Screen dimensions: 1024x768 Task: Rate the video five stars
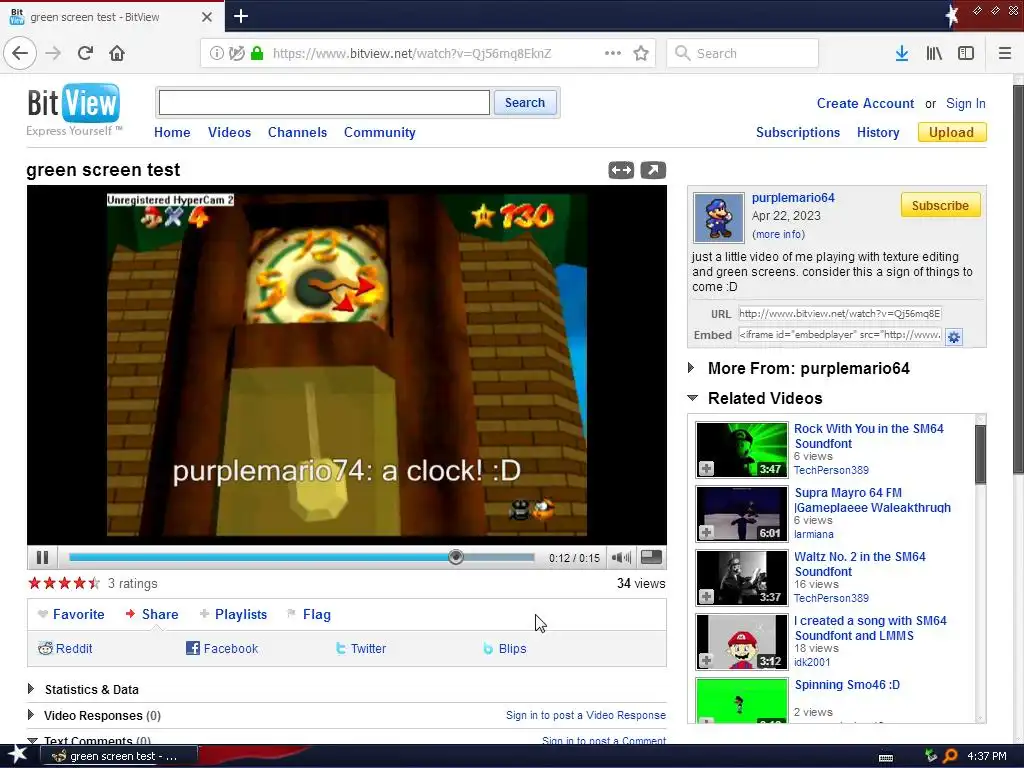95,583
